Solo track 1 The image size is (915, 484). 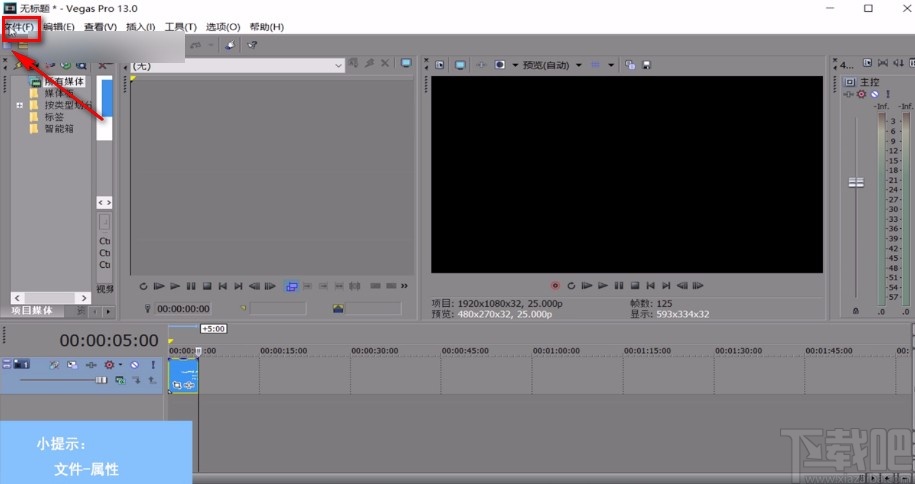pos(153,365)
